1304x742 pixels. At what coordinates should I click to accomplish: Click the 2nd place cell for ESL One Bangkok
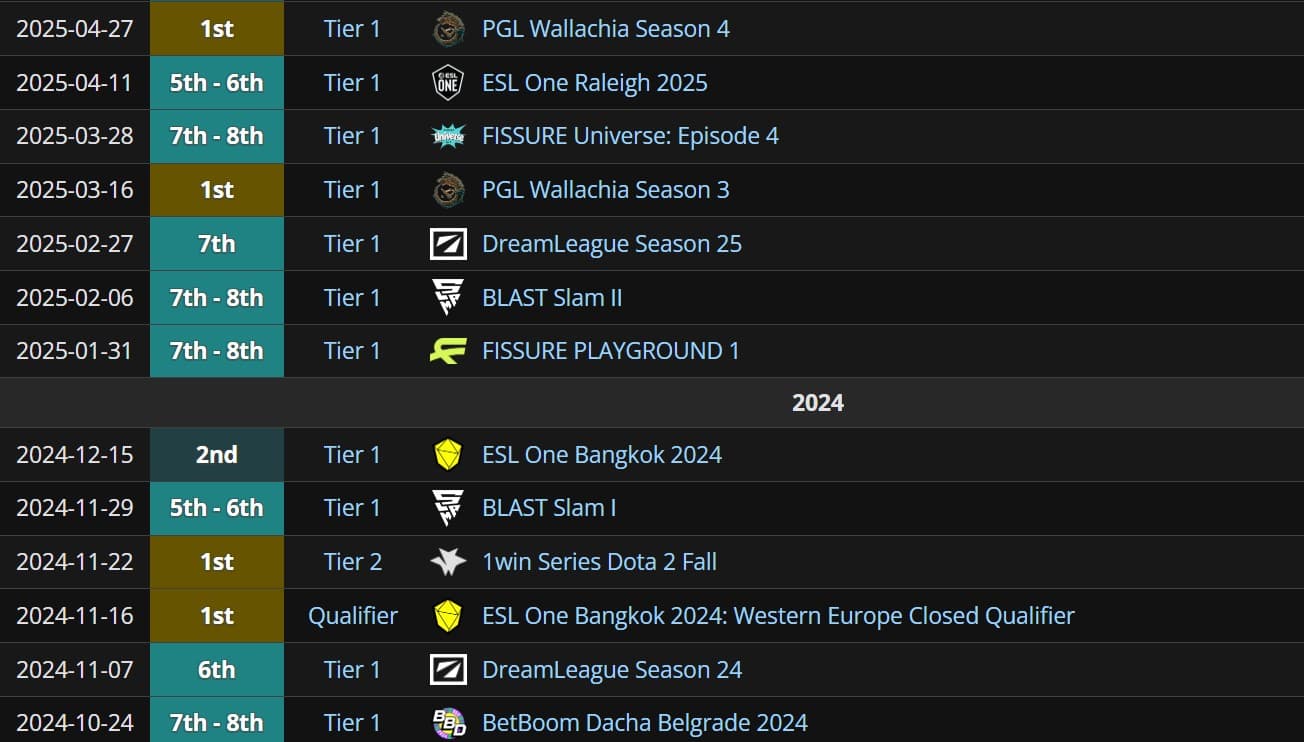[216, 454]
